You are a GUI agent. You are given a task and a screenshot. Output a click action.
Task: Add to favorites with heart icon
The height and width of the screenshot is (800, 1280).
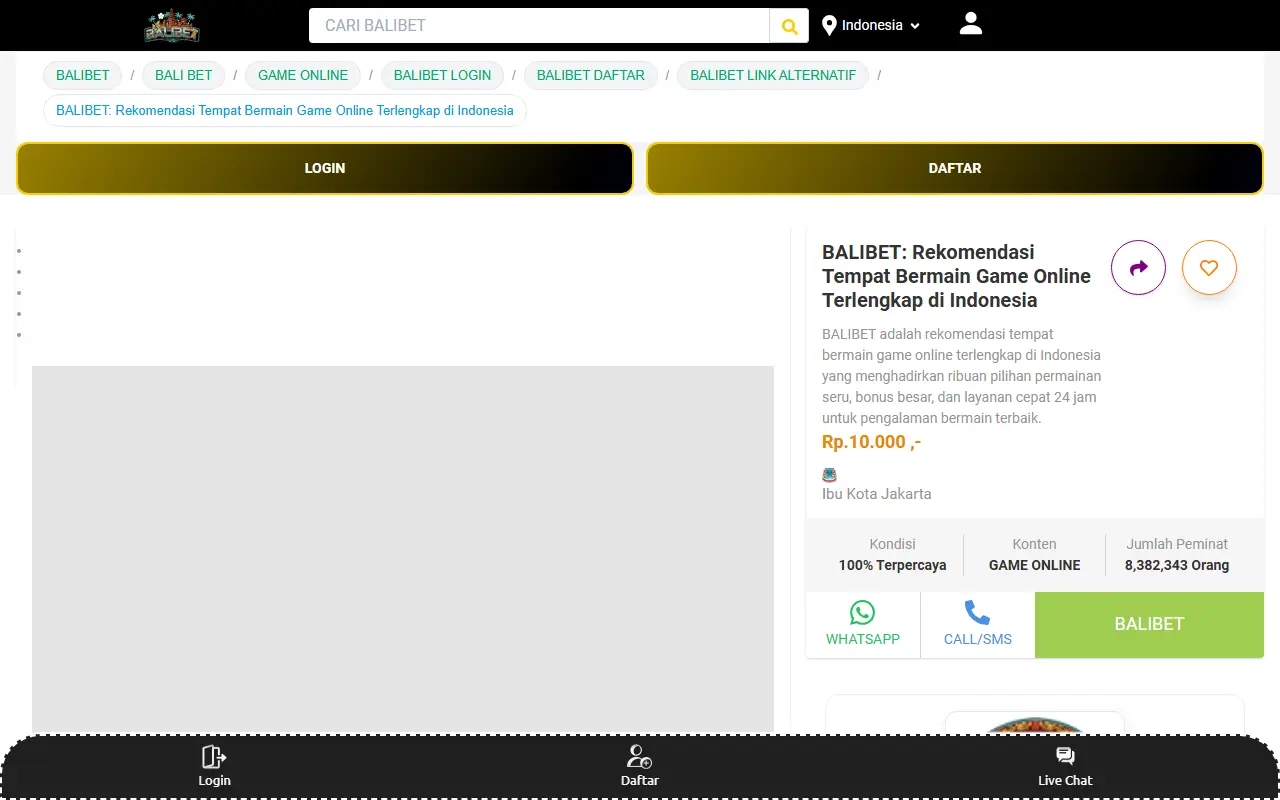pos(1209,268)
